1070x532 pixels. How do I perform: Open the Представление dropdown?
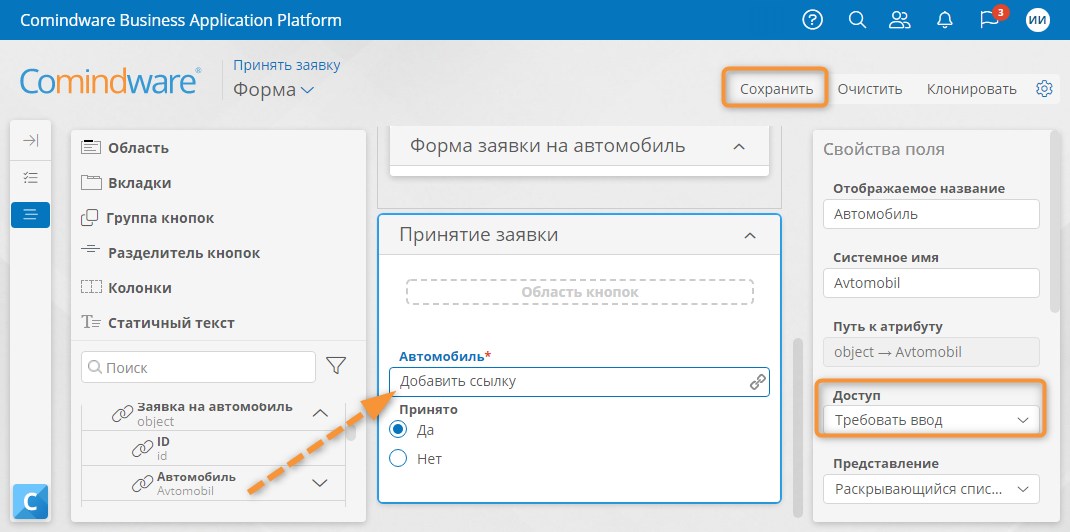tap(931, 489)
